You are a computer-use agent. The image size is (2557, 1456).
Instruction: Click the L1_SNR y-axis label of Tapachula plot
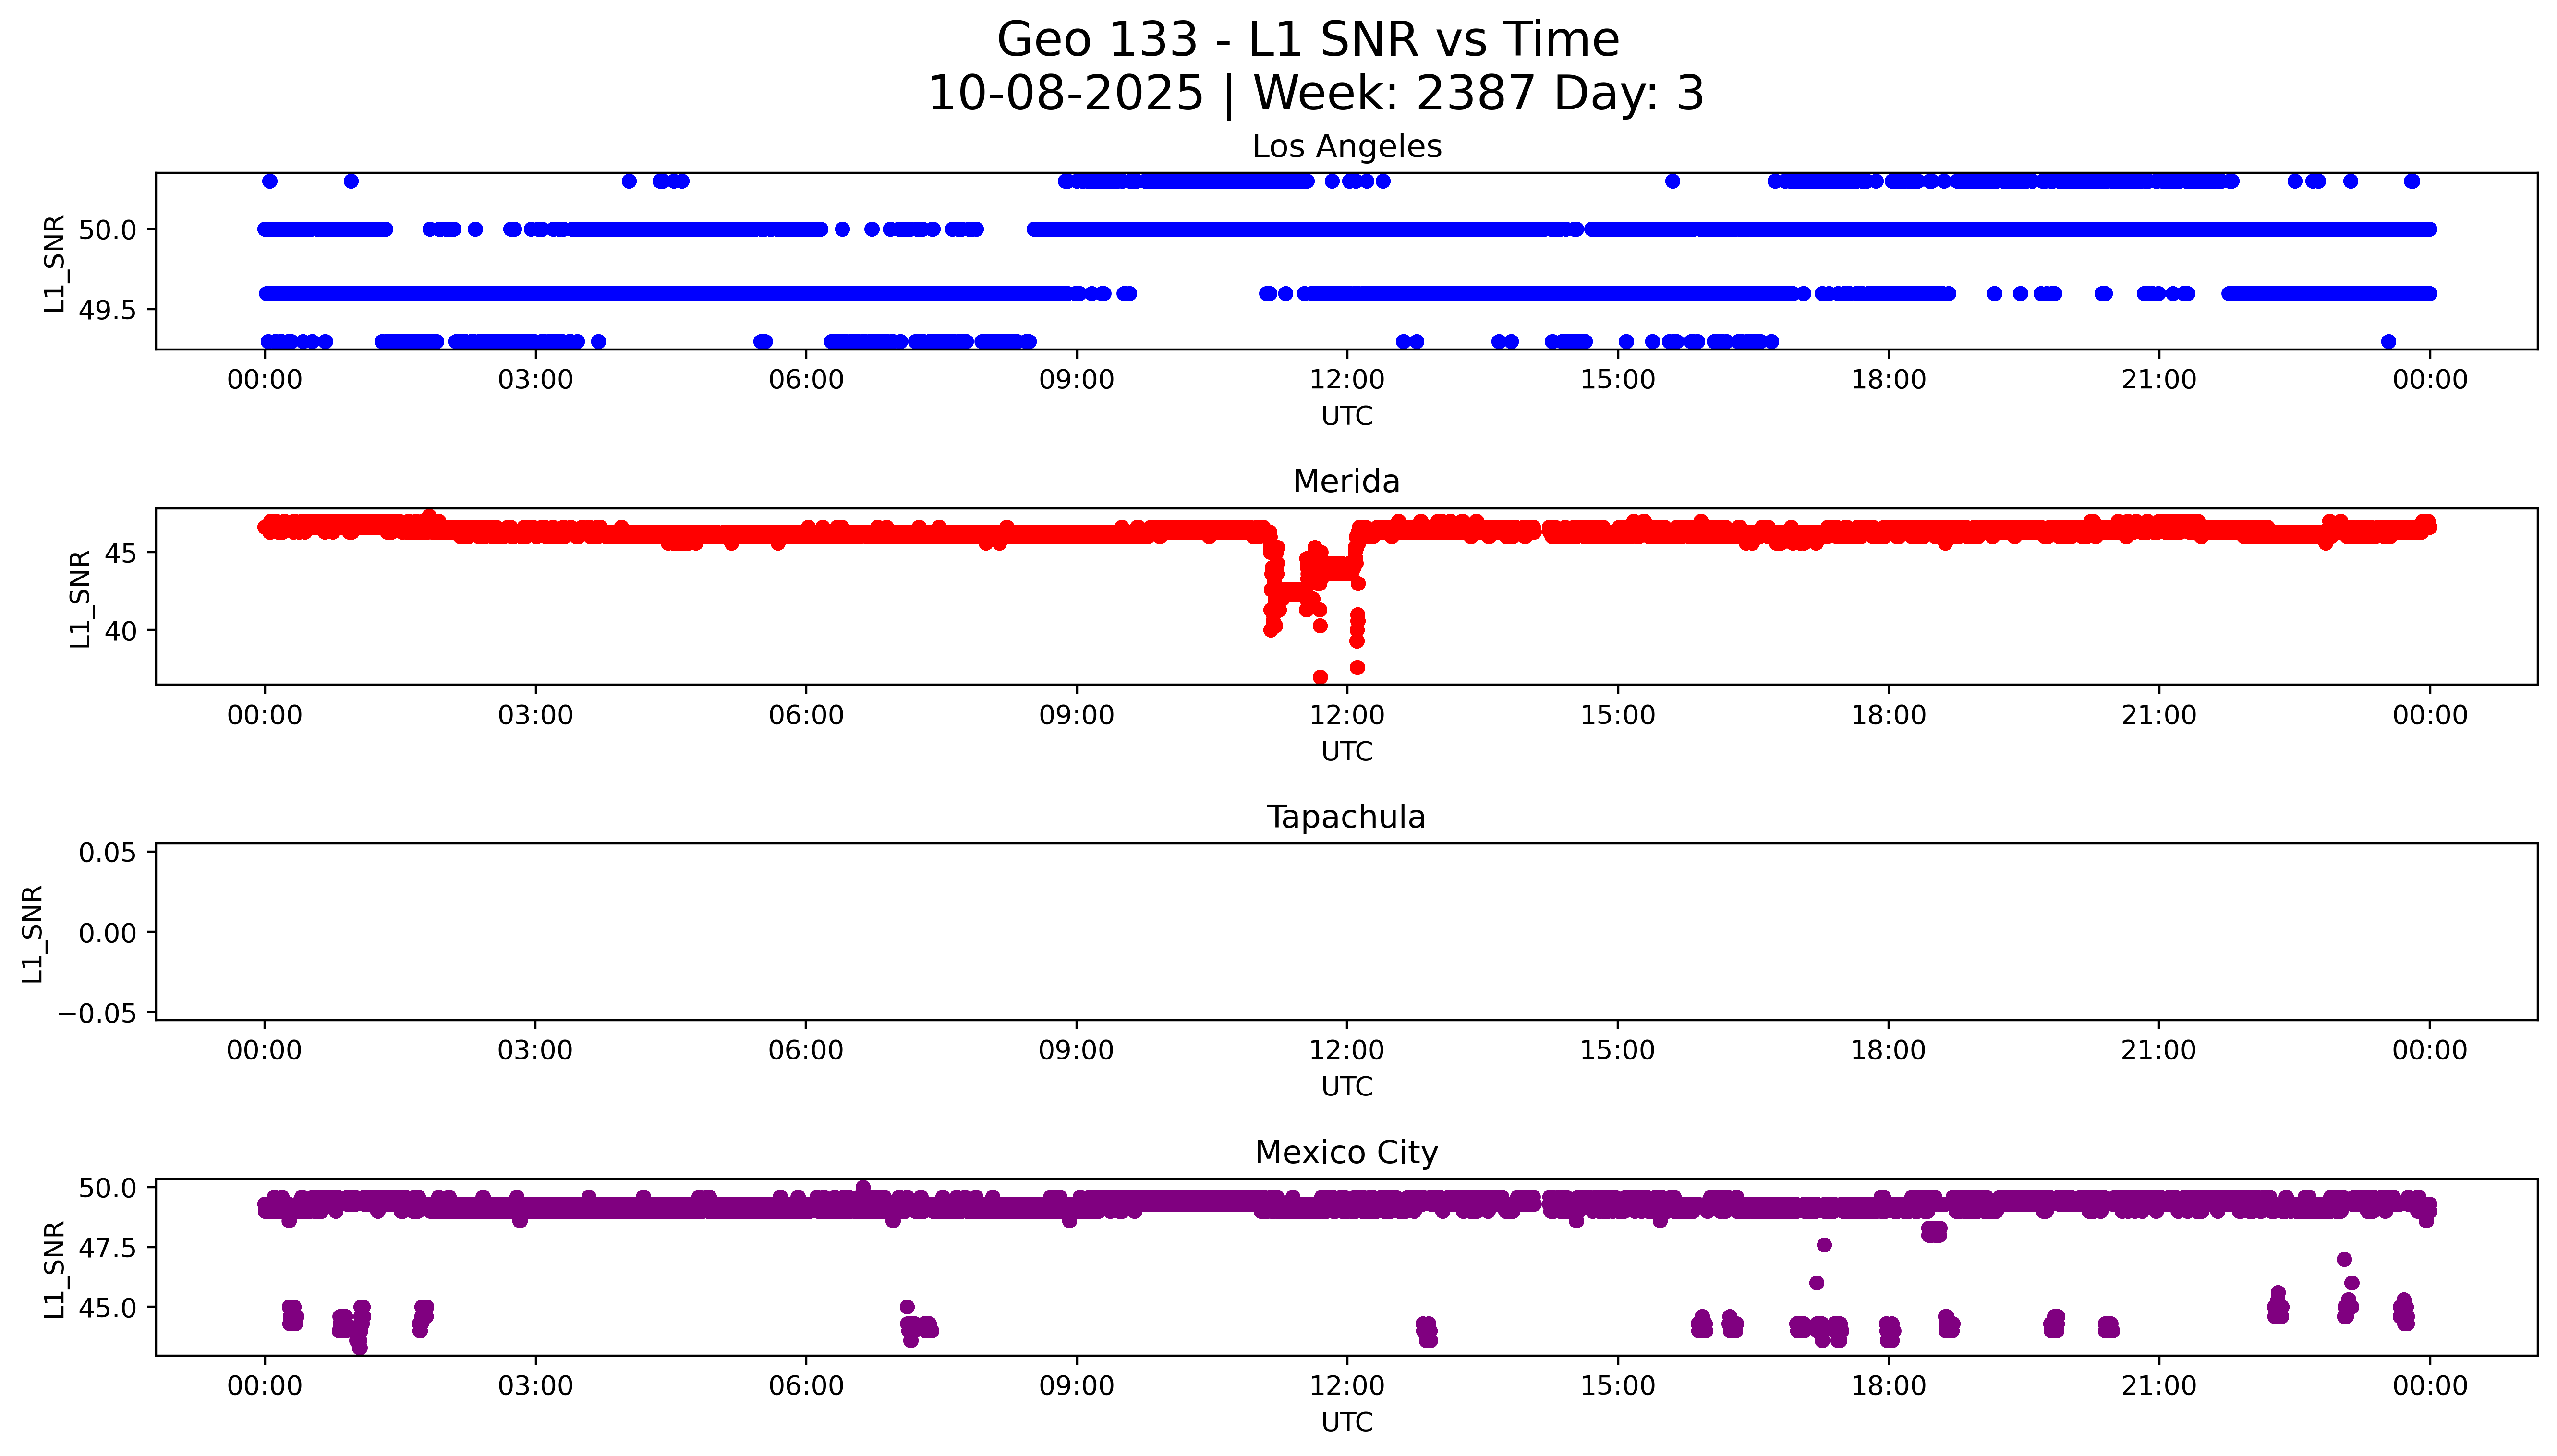[32, 934]
